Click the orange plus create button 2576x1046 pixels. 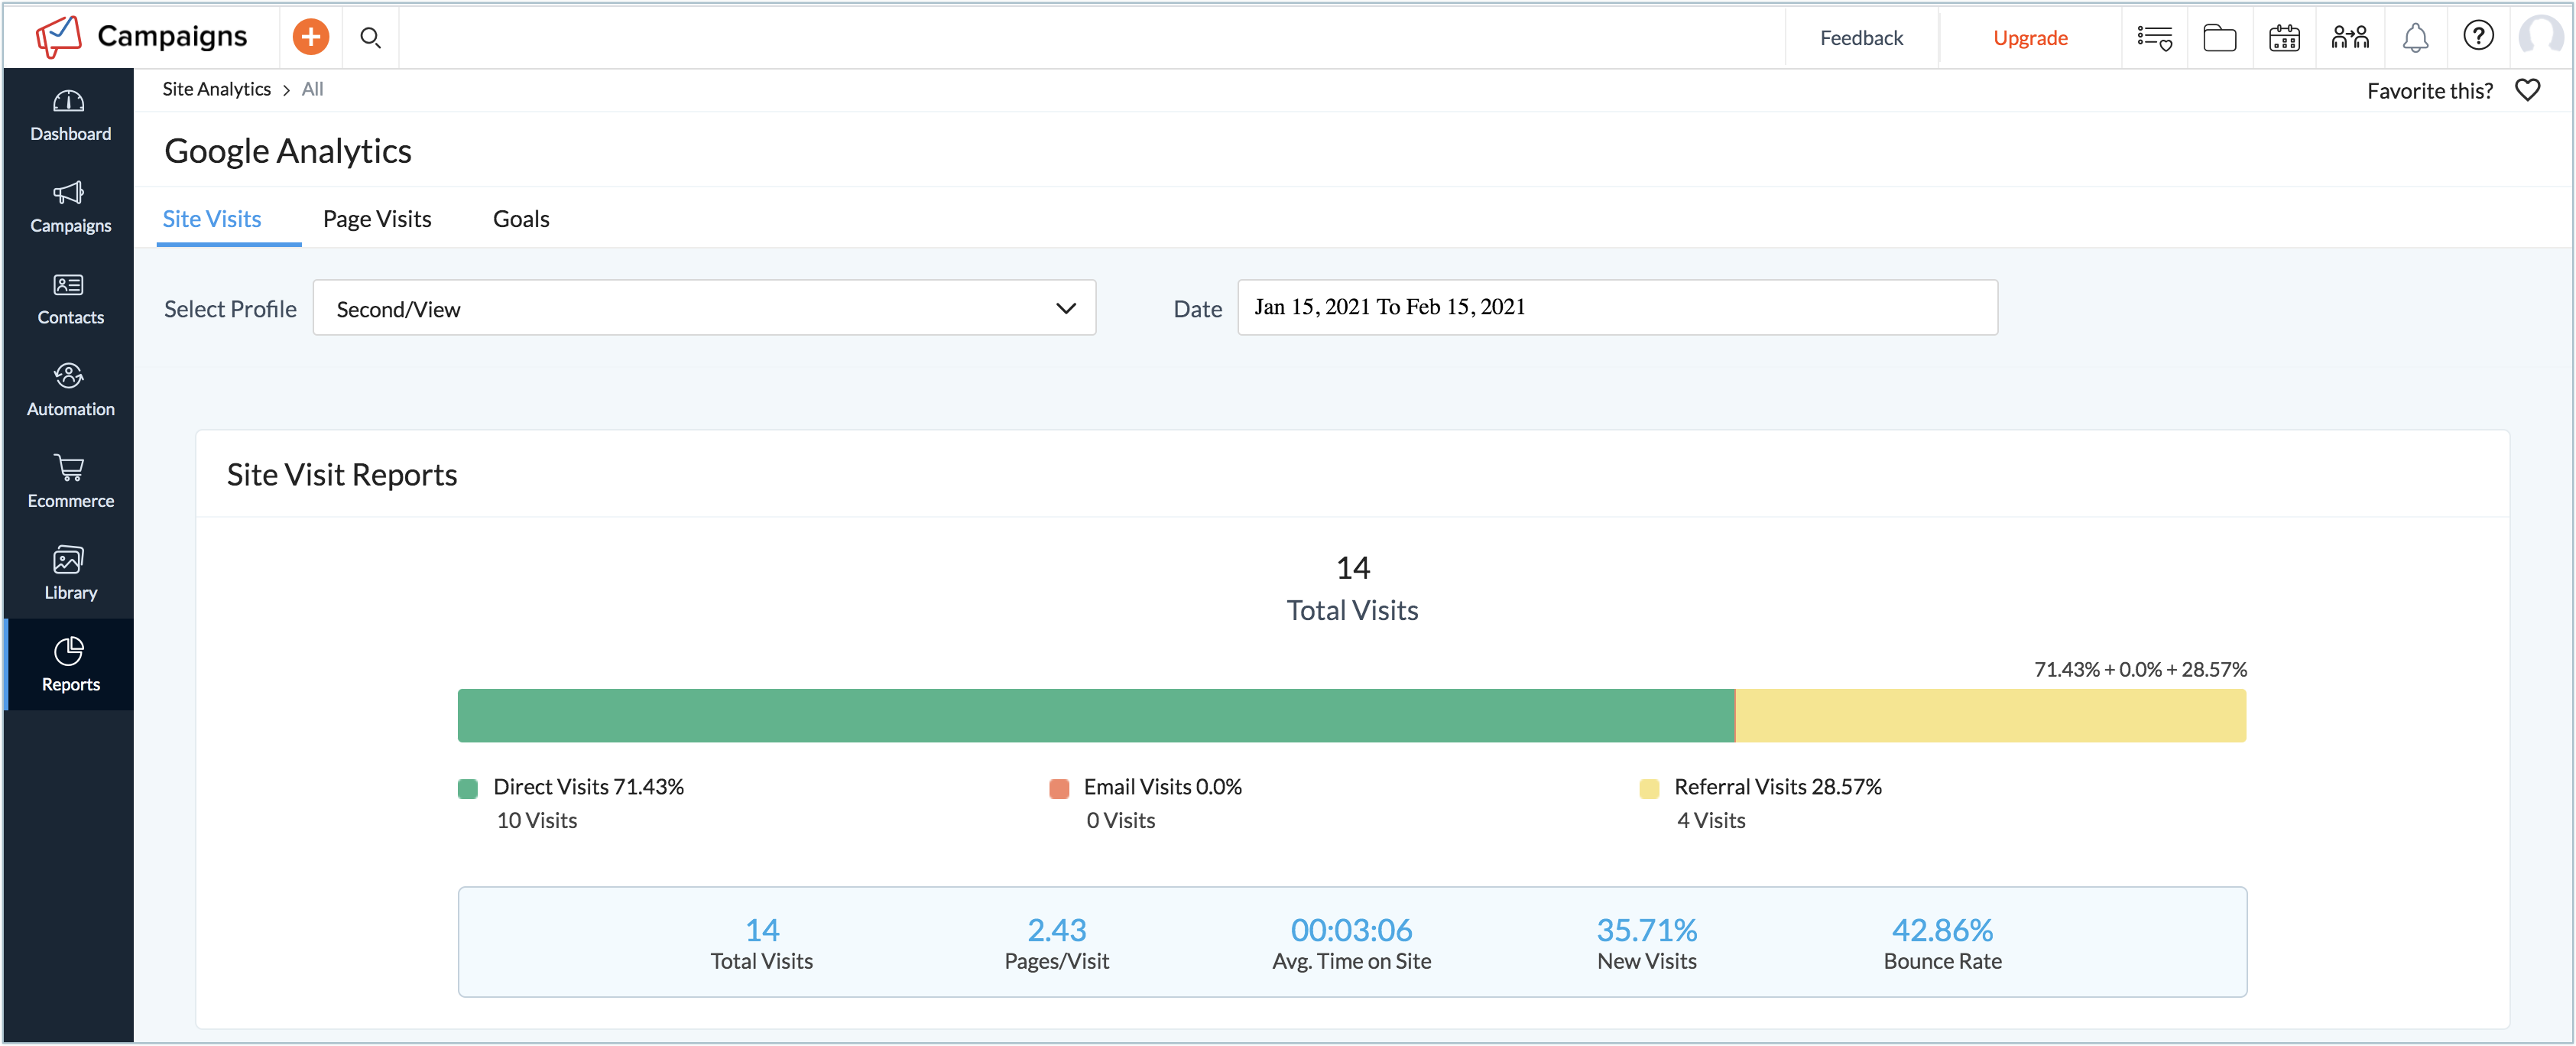point(310,37)
